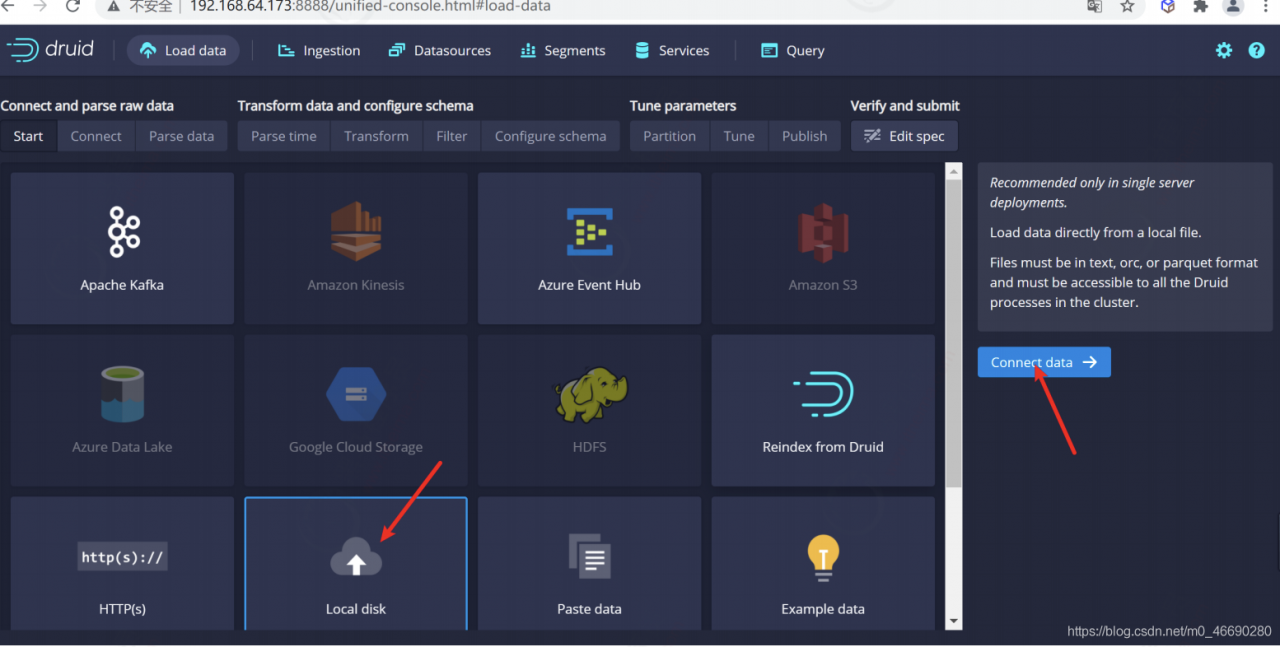Open the Services view

[x=672, y=50]
